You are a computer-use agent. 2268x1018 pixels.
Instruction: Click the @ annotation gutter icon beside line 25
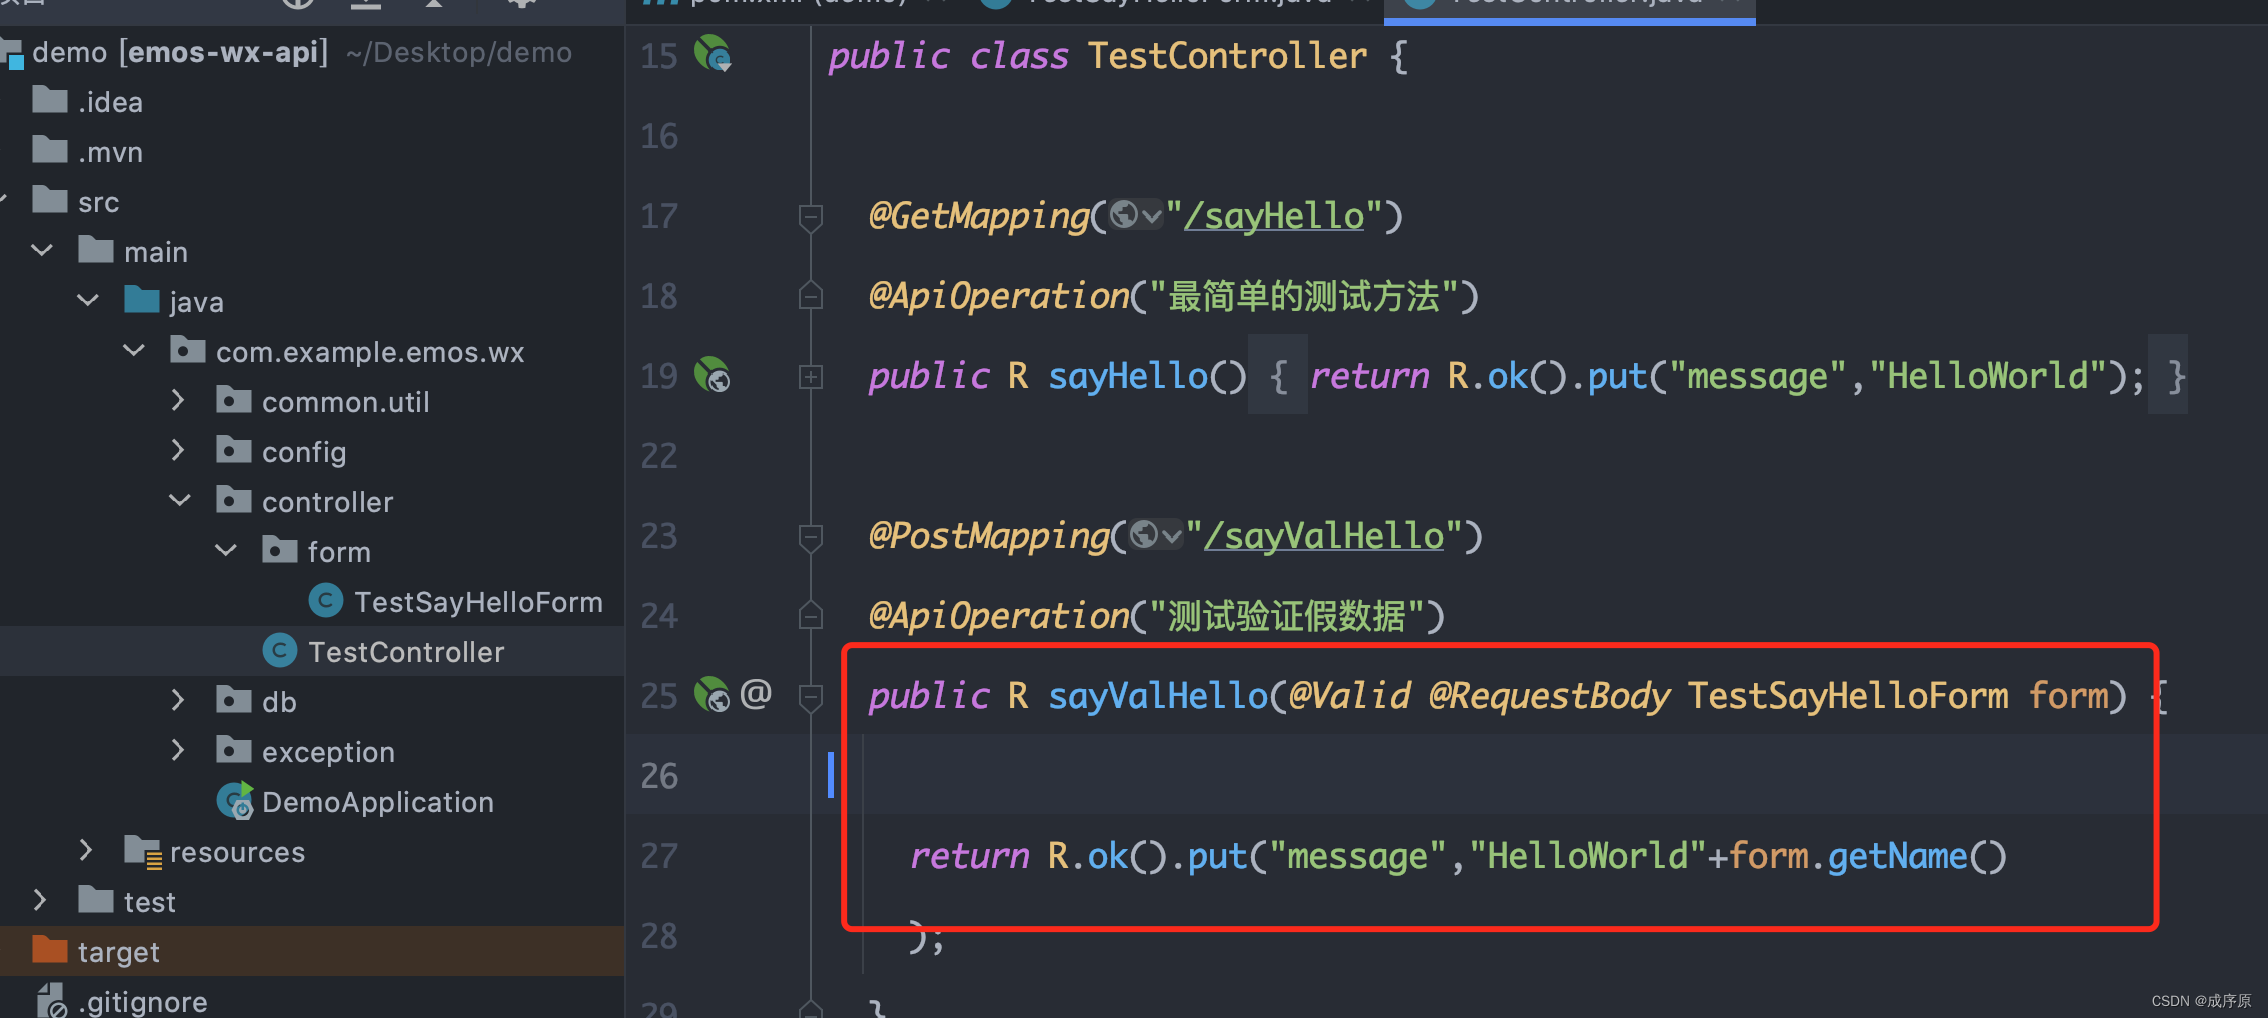point(756,692)
